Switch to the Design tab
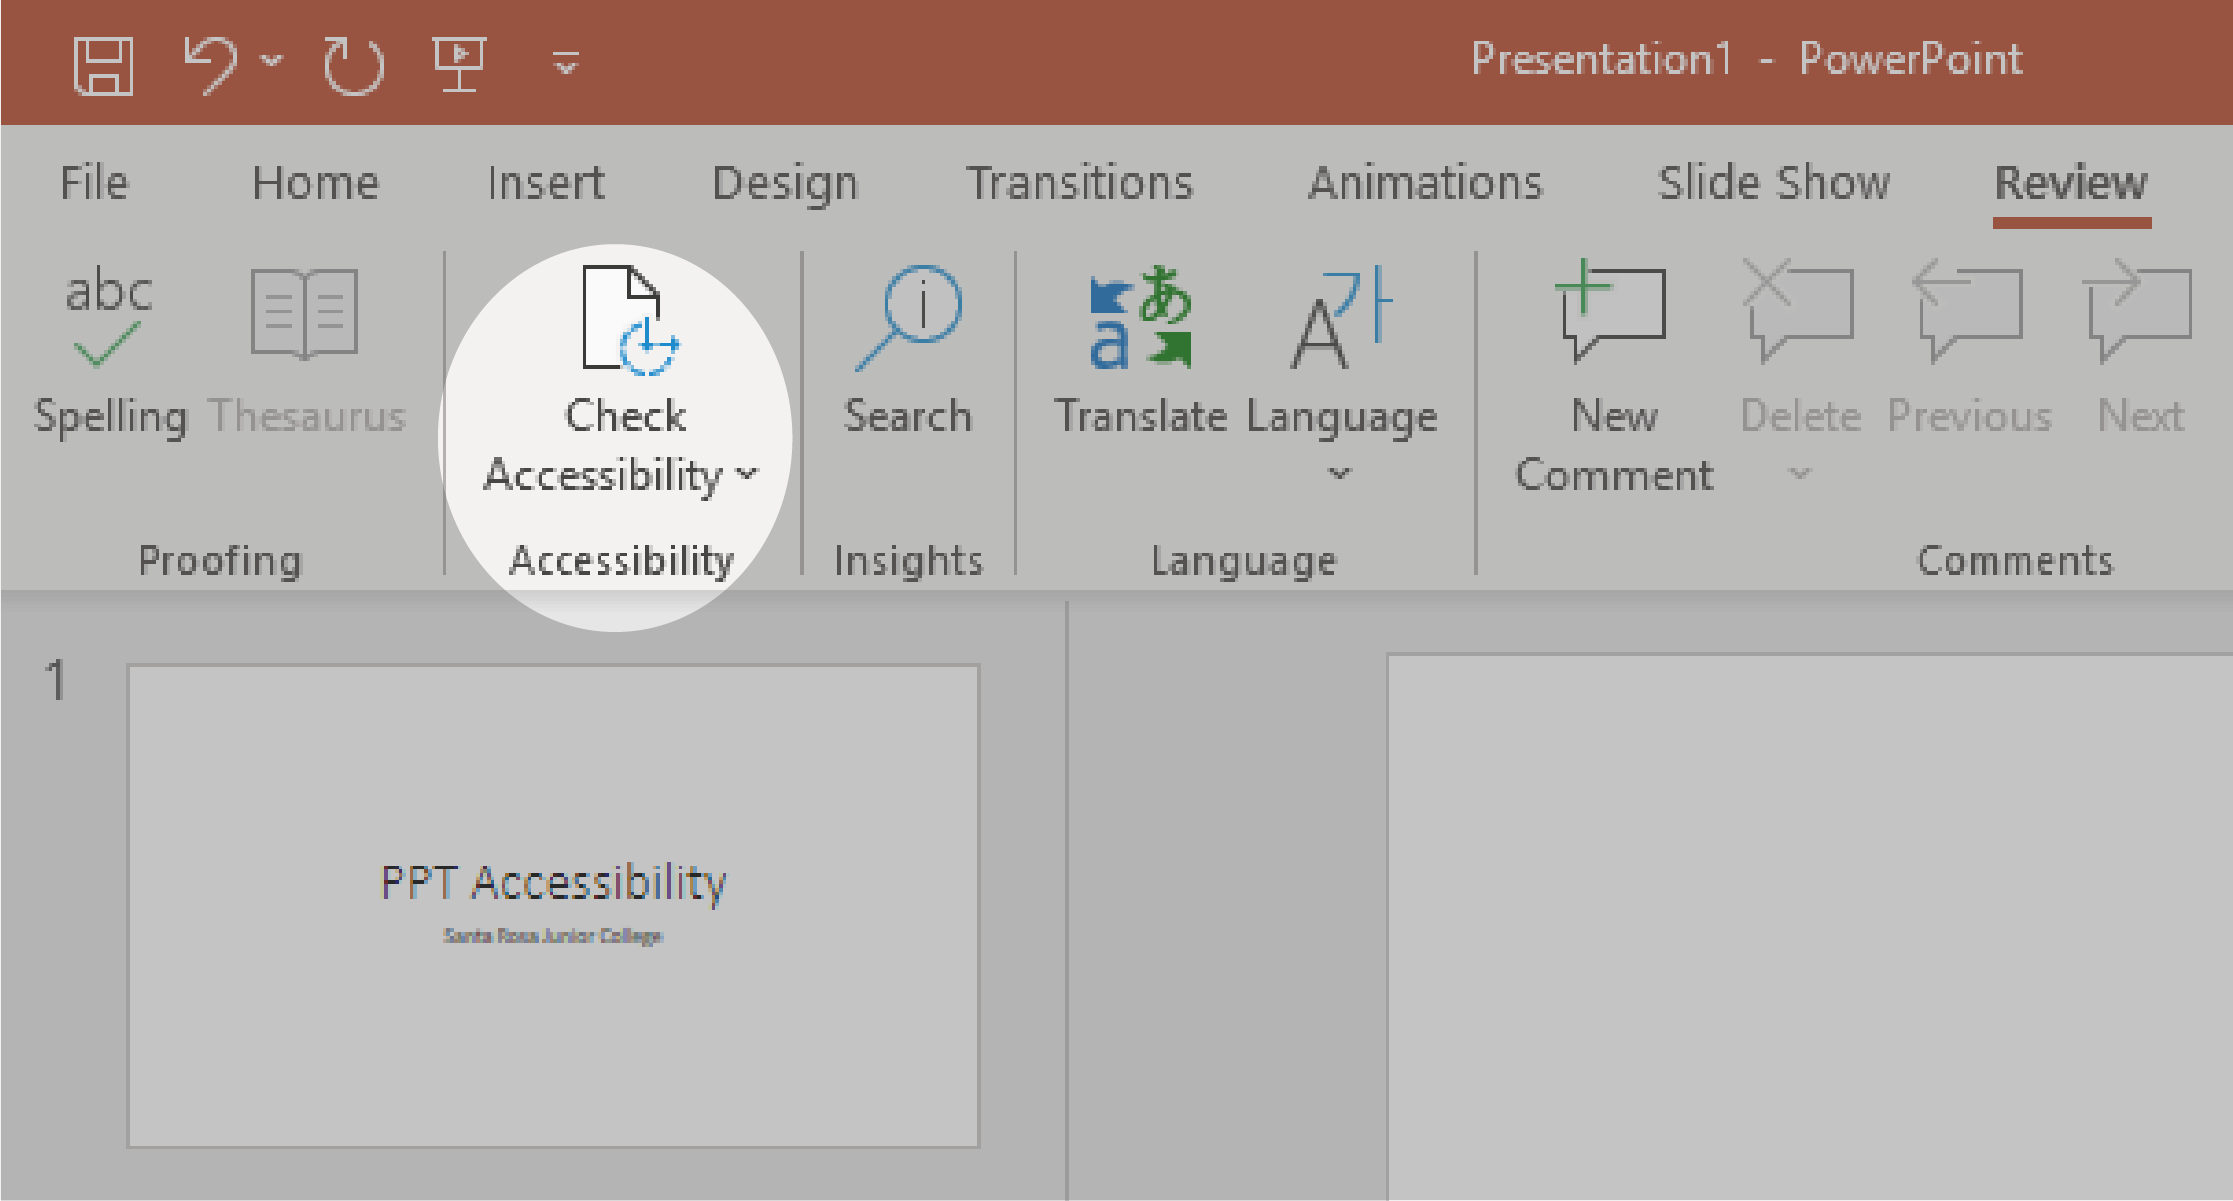The image size is (2233, 1201). (785, 183)
